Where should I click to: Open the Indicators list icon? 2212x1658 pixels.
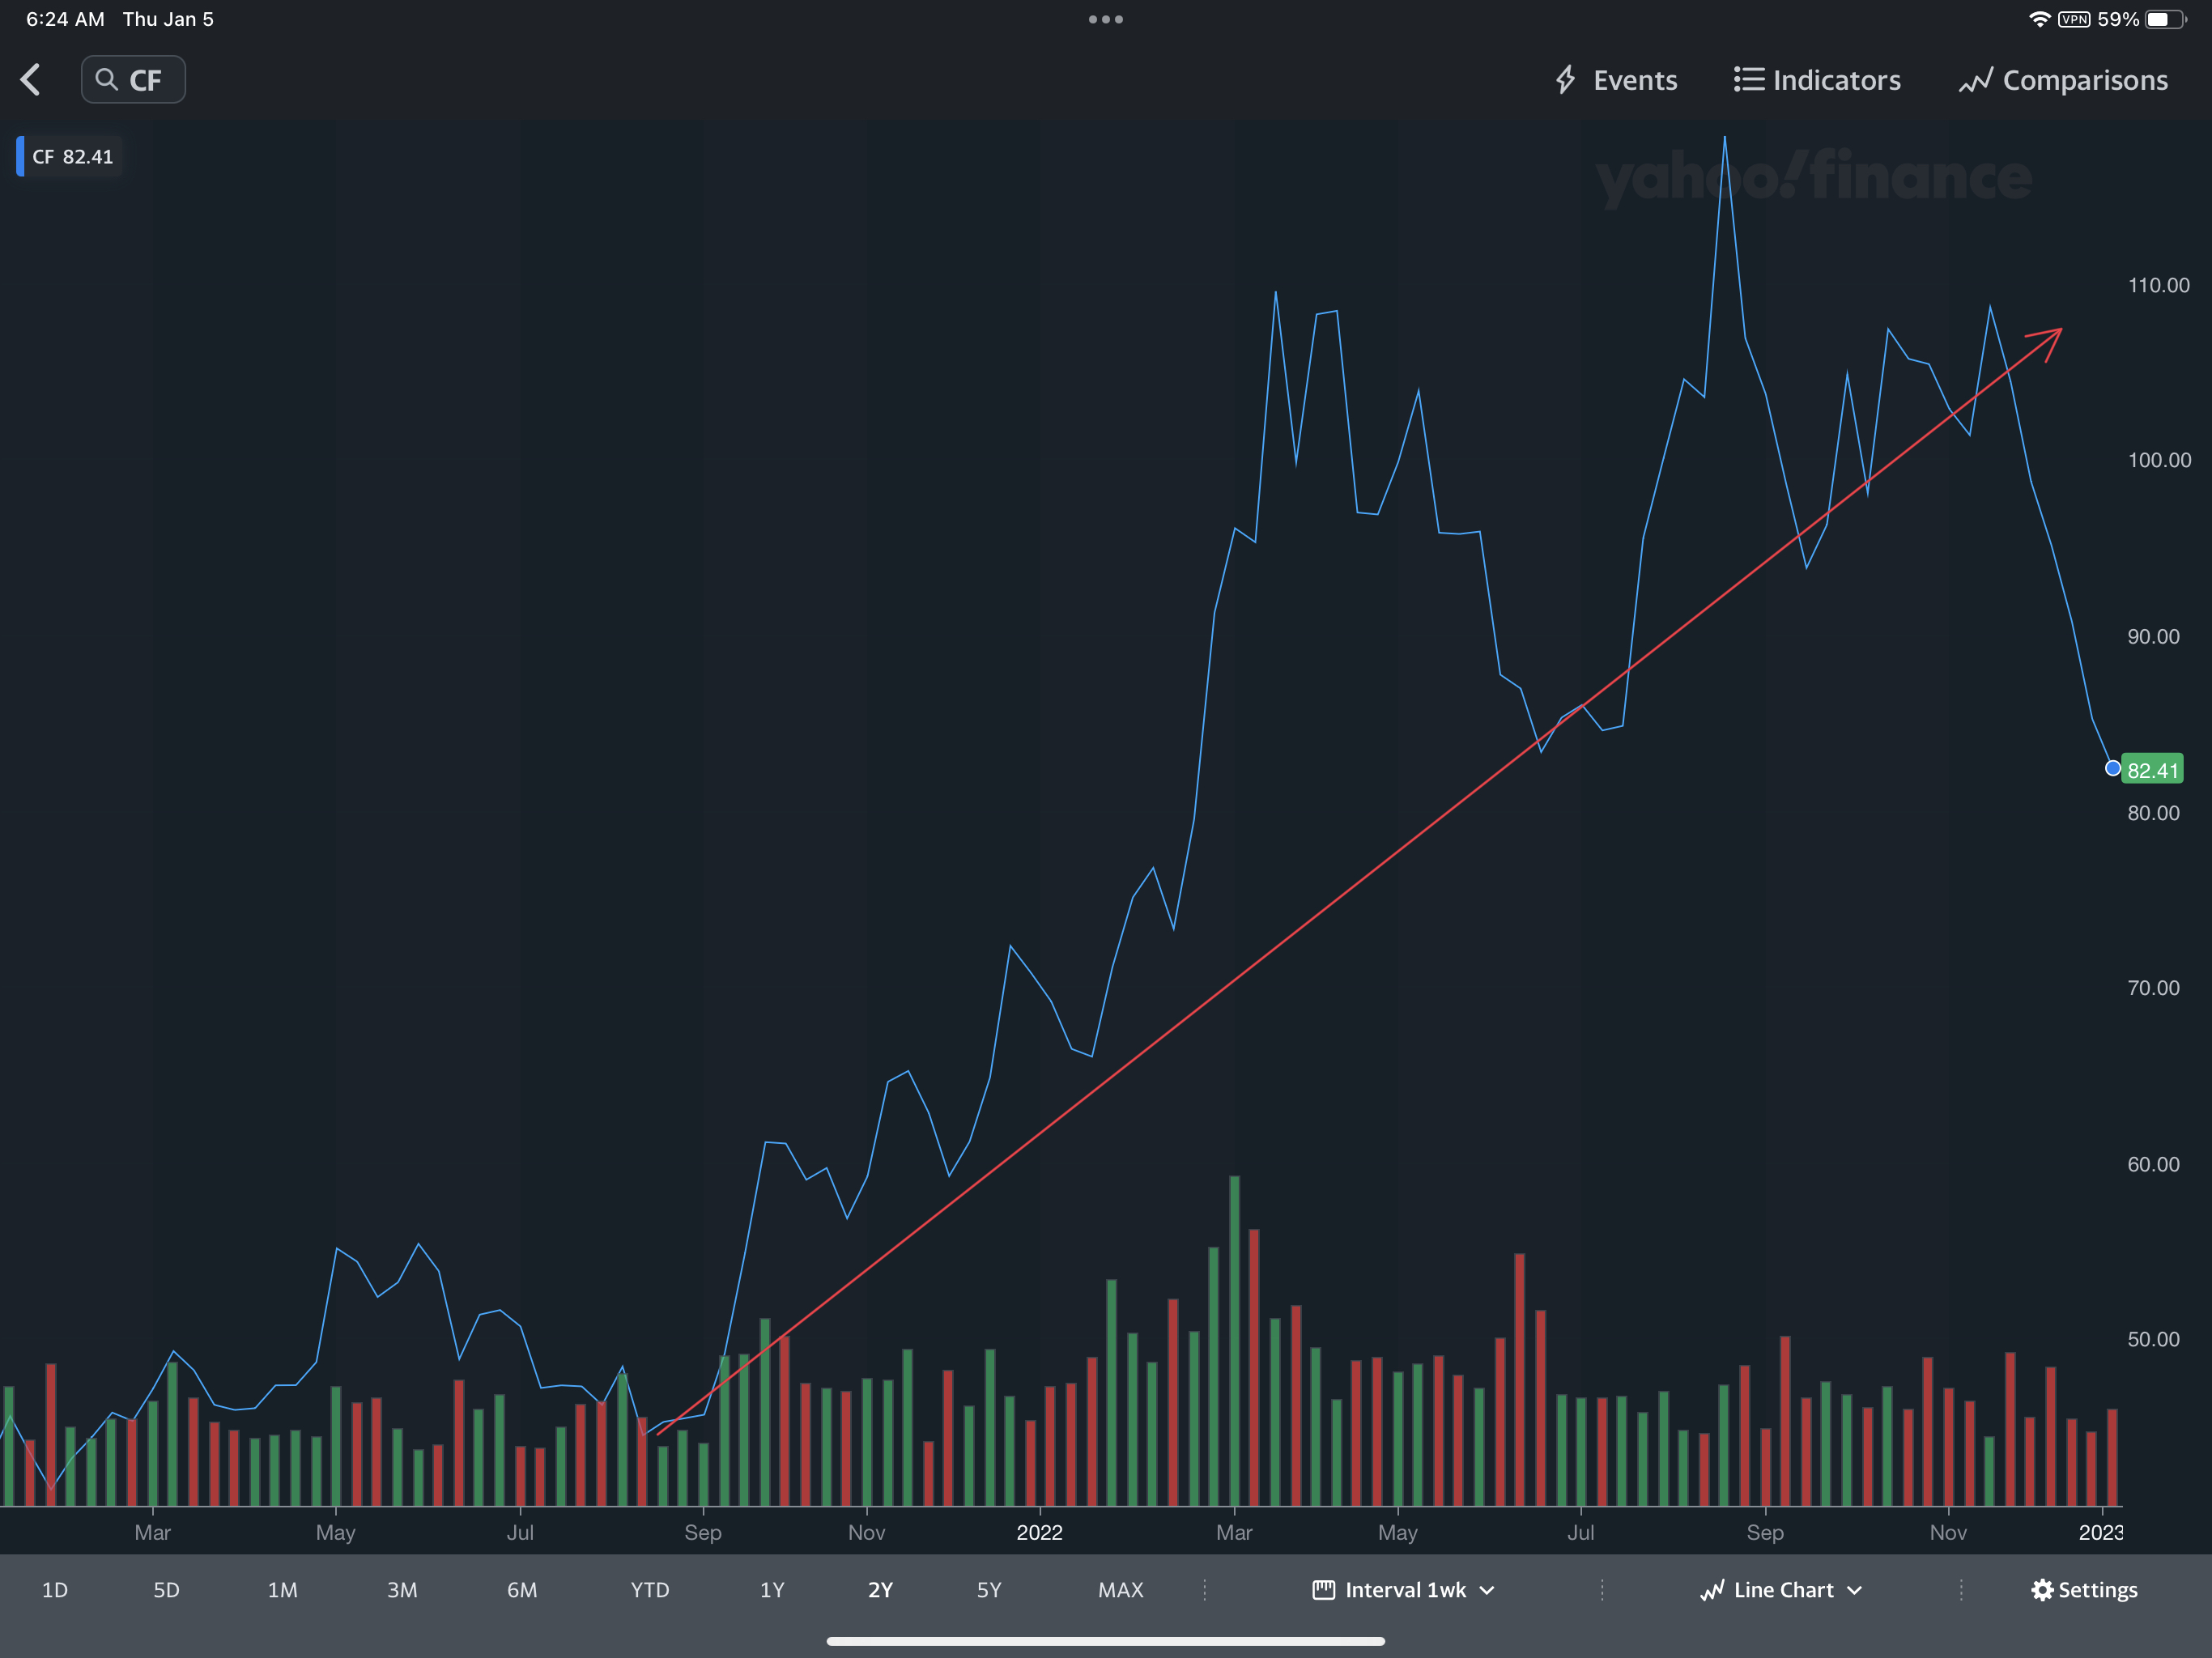1748,80
